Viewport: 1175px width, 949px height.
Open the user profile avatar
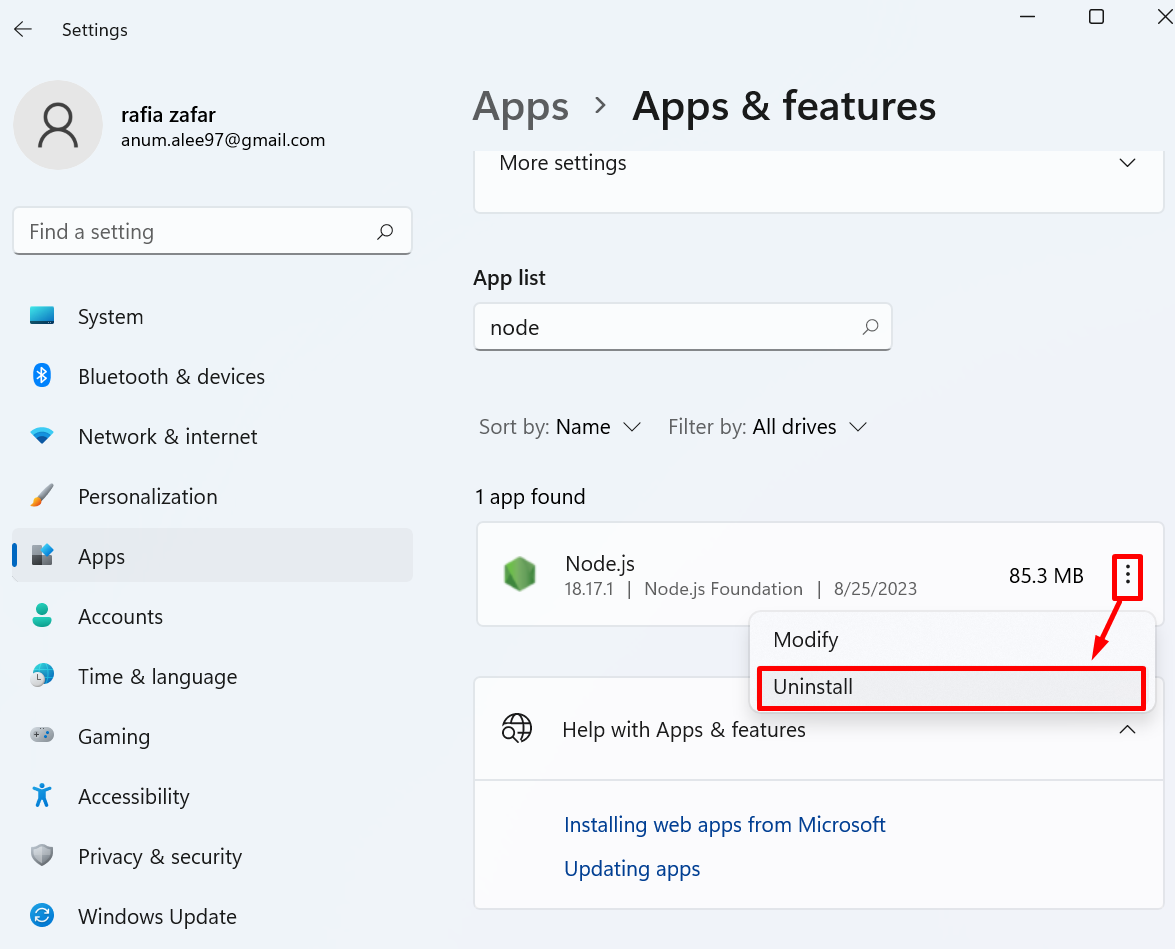58,125
